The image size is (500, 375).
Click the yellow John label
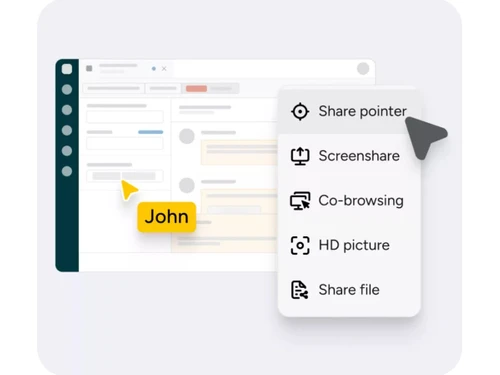click(167, 217)
